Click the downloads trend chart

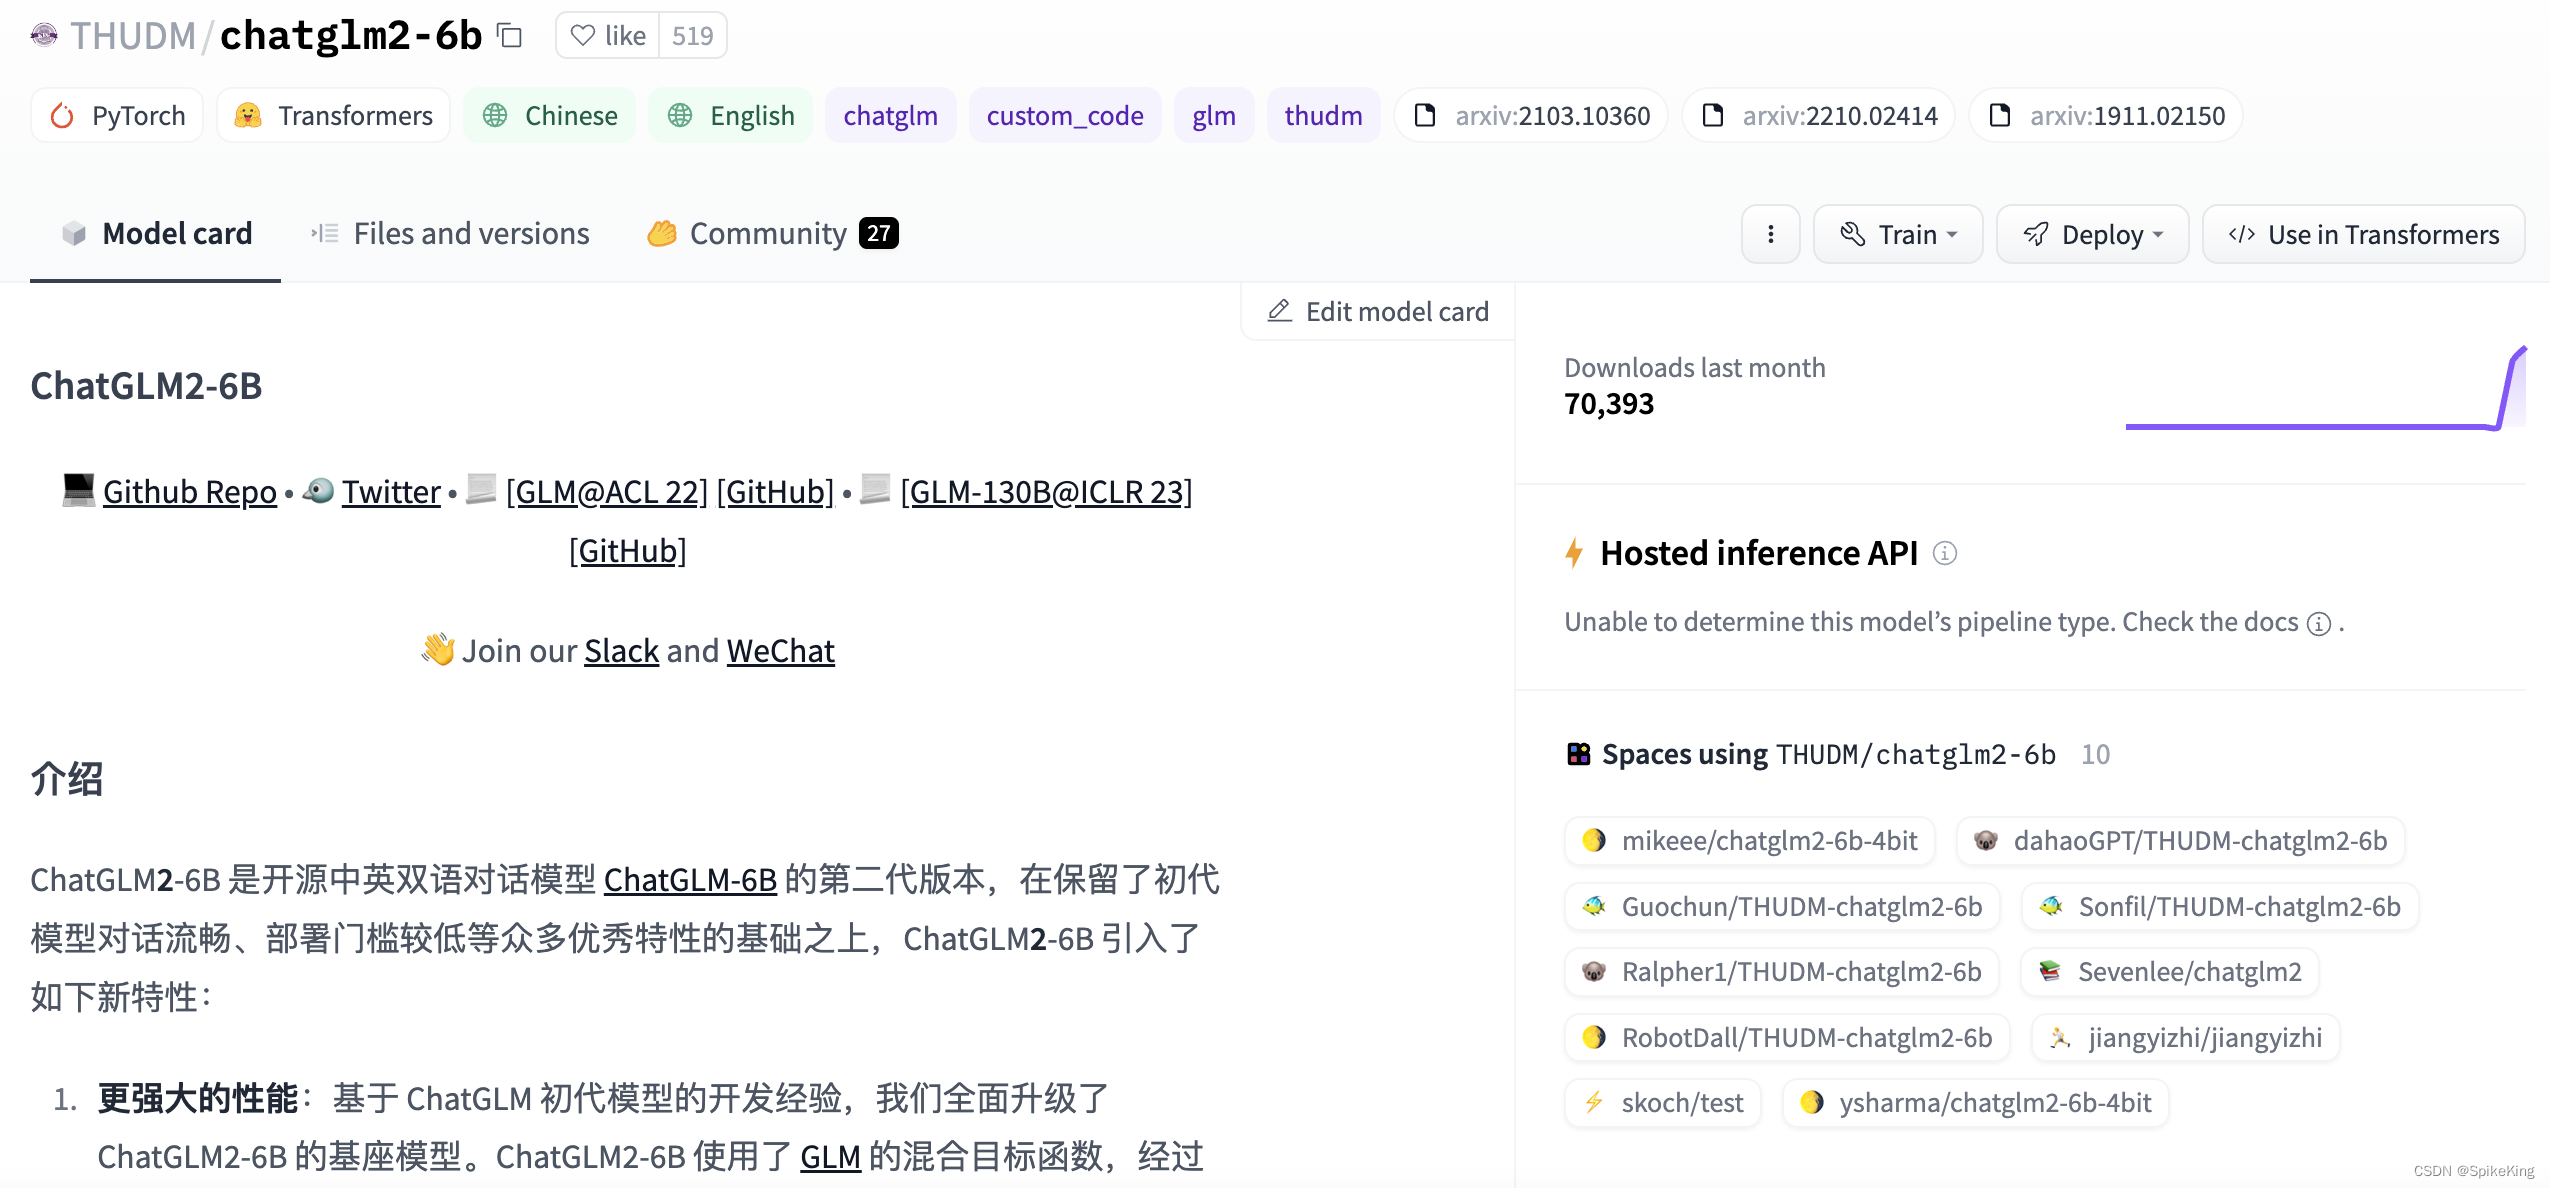[x=2326, y=388]
